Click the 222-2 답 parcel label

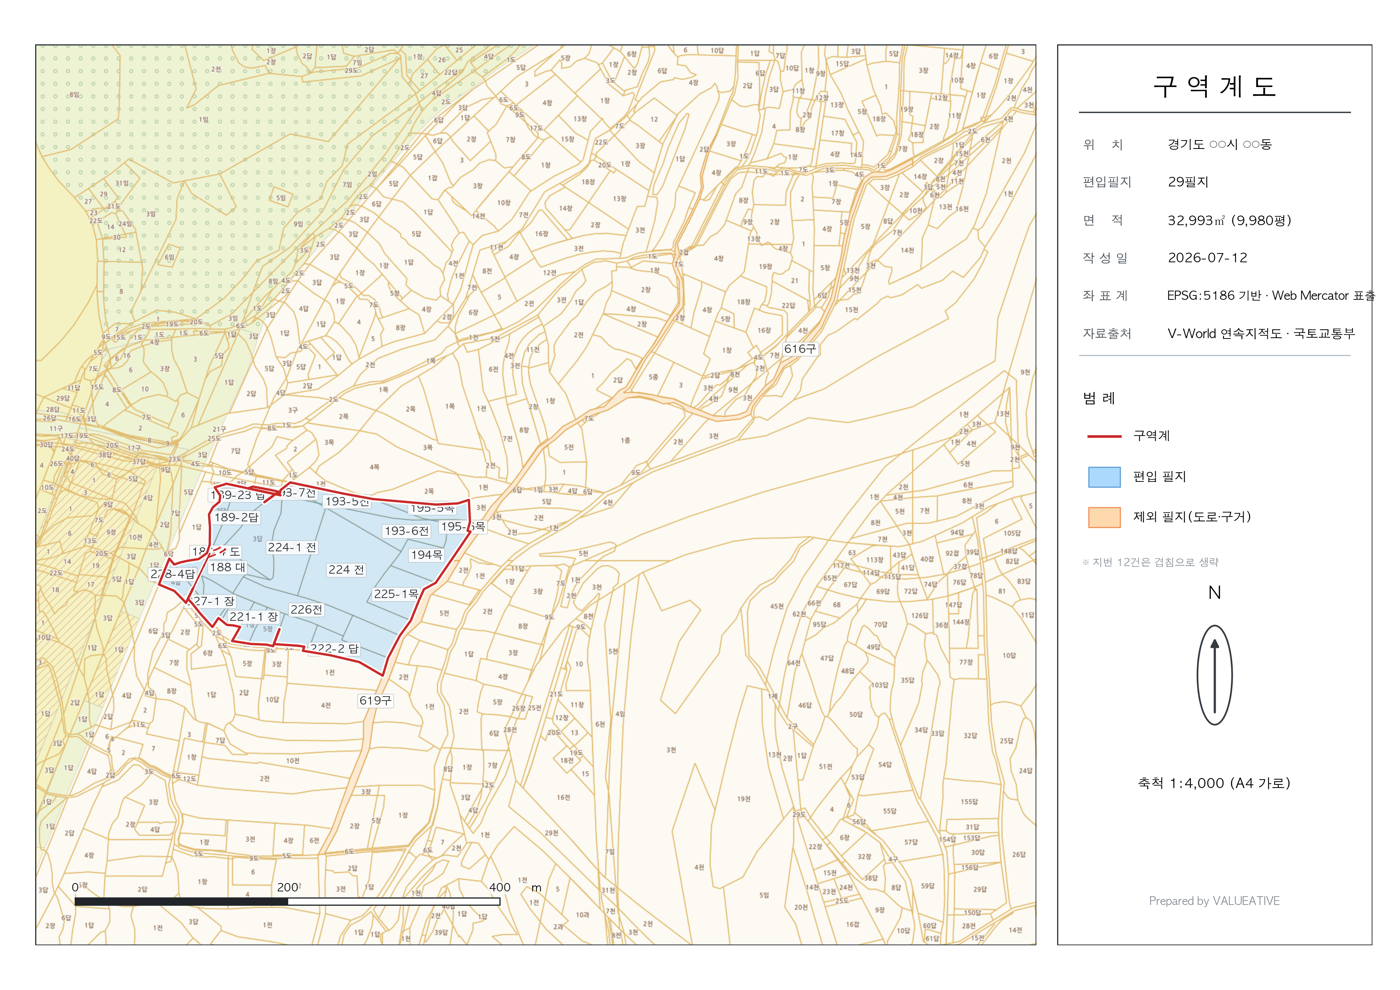coord(335,649)
